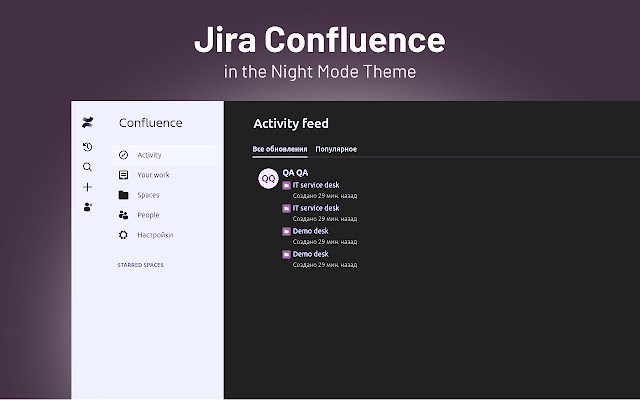Click the invite people icon in the left rail
The image size is (640, 400).
88,207
